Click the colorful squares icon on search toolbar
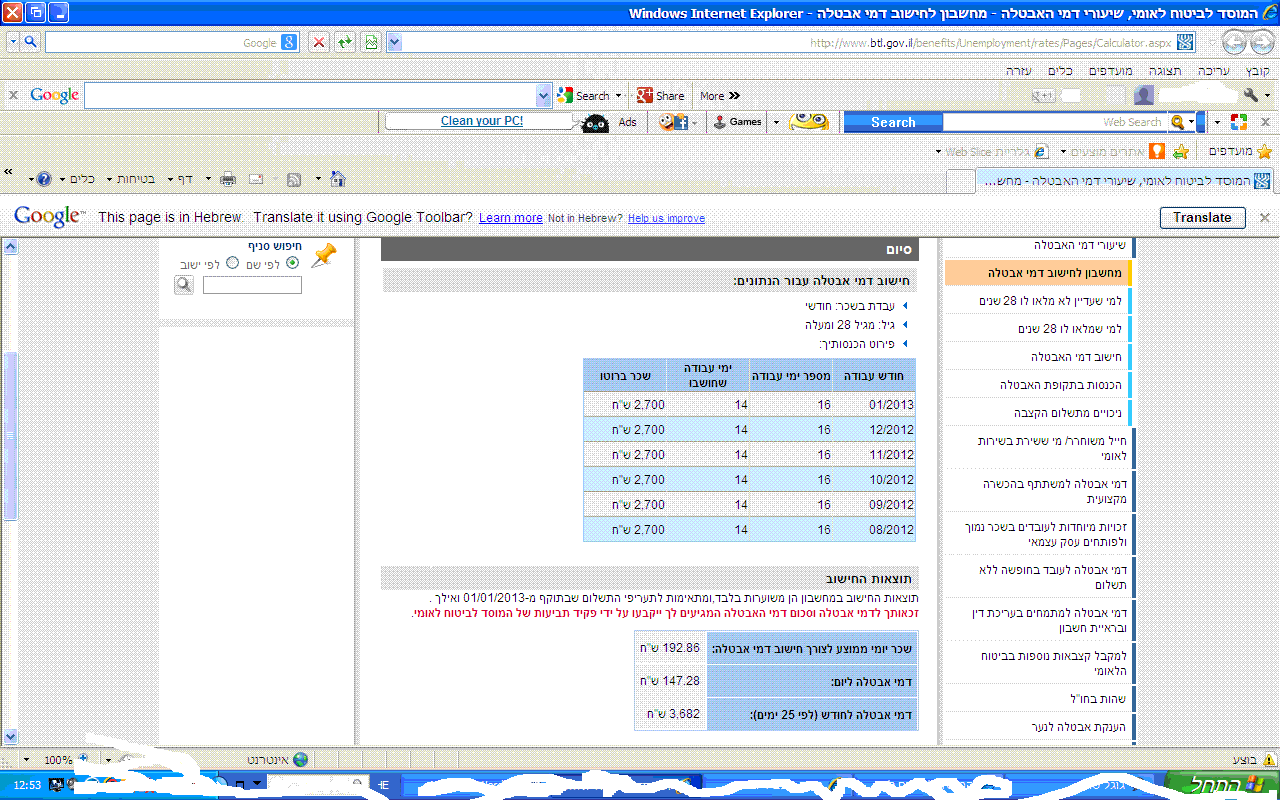This screenshot has height=800, width=1280. (1239, 122)
